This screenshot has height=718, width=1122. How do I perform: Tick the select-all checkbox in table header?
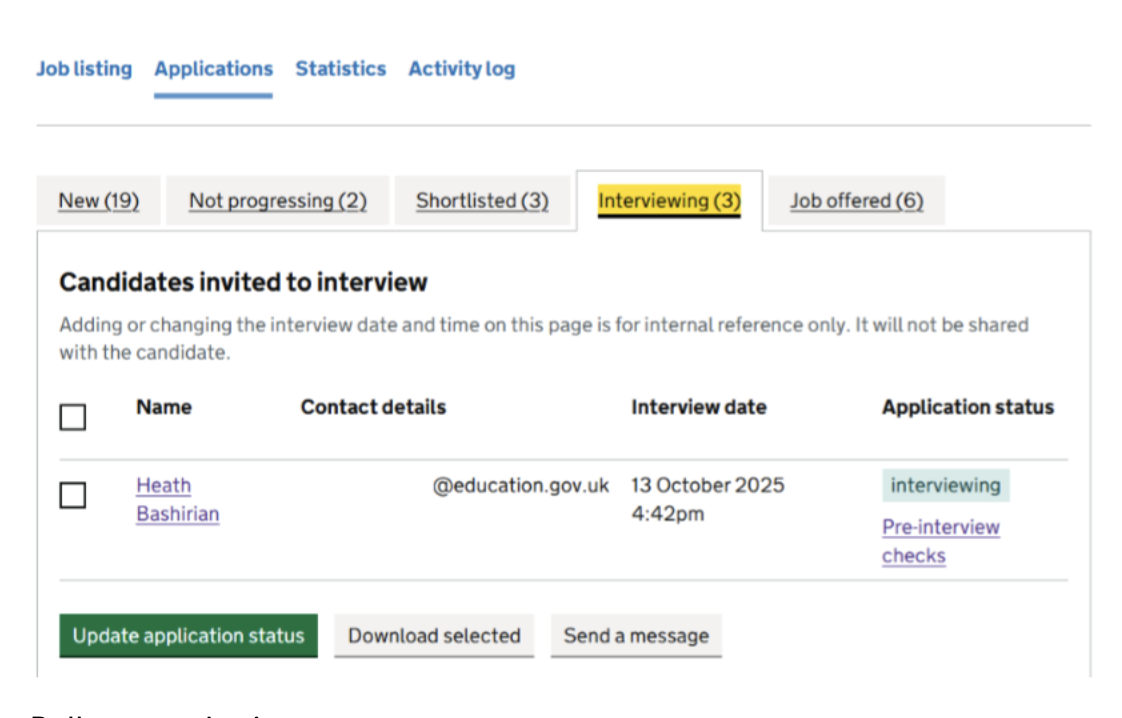click(73, 417)
